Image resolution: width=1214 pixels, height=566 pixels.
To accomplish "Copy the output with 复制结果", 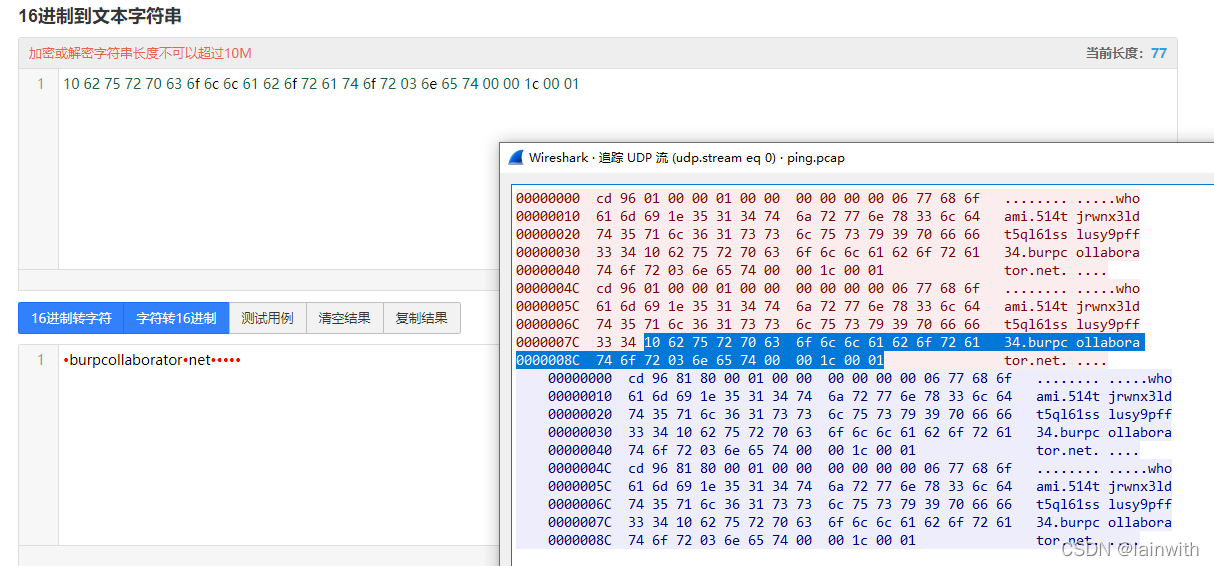I will coord(421,318).
